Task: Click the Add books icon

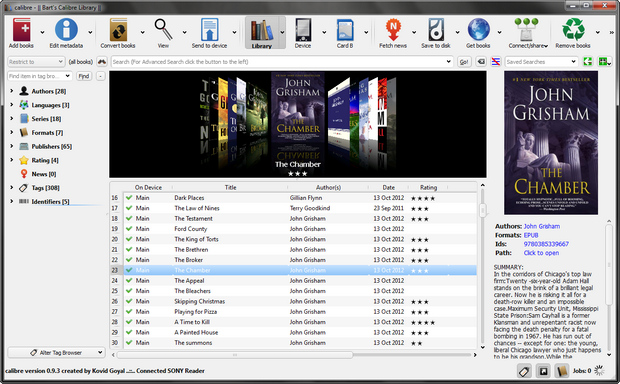Action: pyautogui.click(x=22, y=30)
